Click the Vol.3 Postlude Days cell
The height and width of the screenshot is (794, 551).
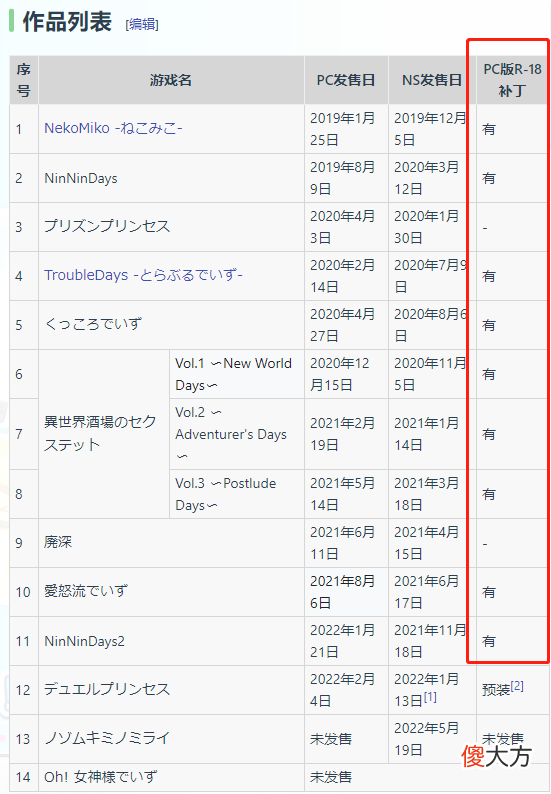click(x=237, y=494)
